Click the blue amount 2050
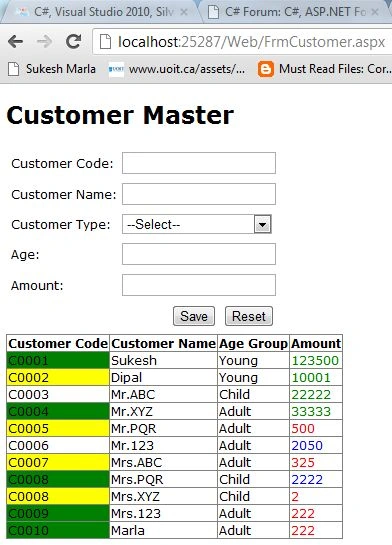 tap(307, 446)
